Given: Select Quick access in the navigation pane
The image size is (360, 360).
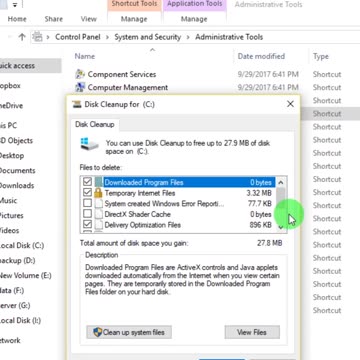Looking at the screenshot, I should pyautogui.click(x=17, y=66).
